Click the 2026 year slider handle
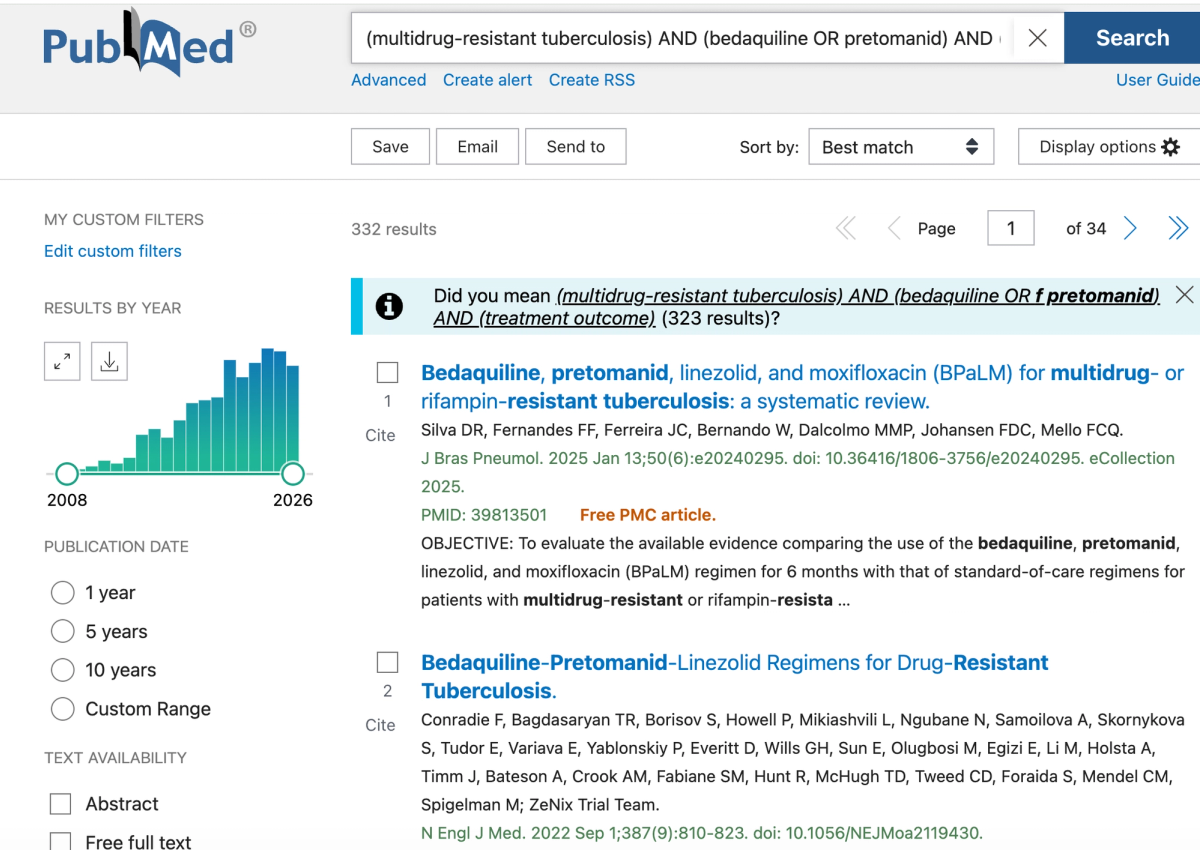The height and width of the screenshot is (850, 1200). (293, 473)
